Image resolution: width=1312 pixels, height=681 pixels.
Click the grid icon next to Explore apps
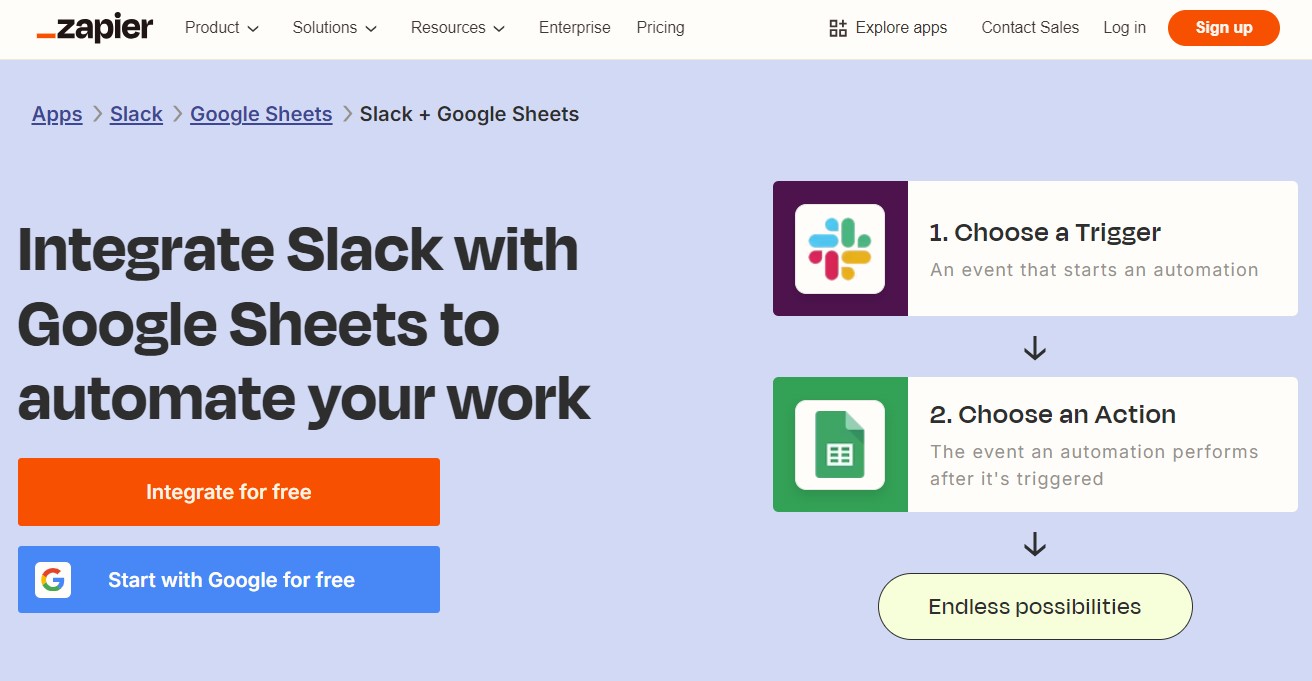coord(837,28)
